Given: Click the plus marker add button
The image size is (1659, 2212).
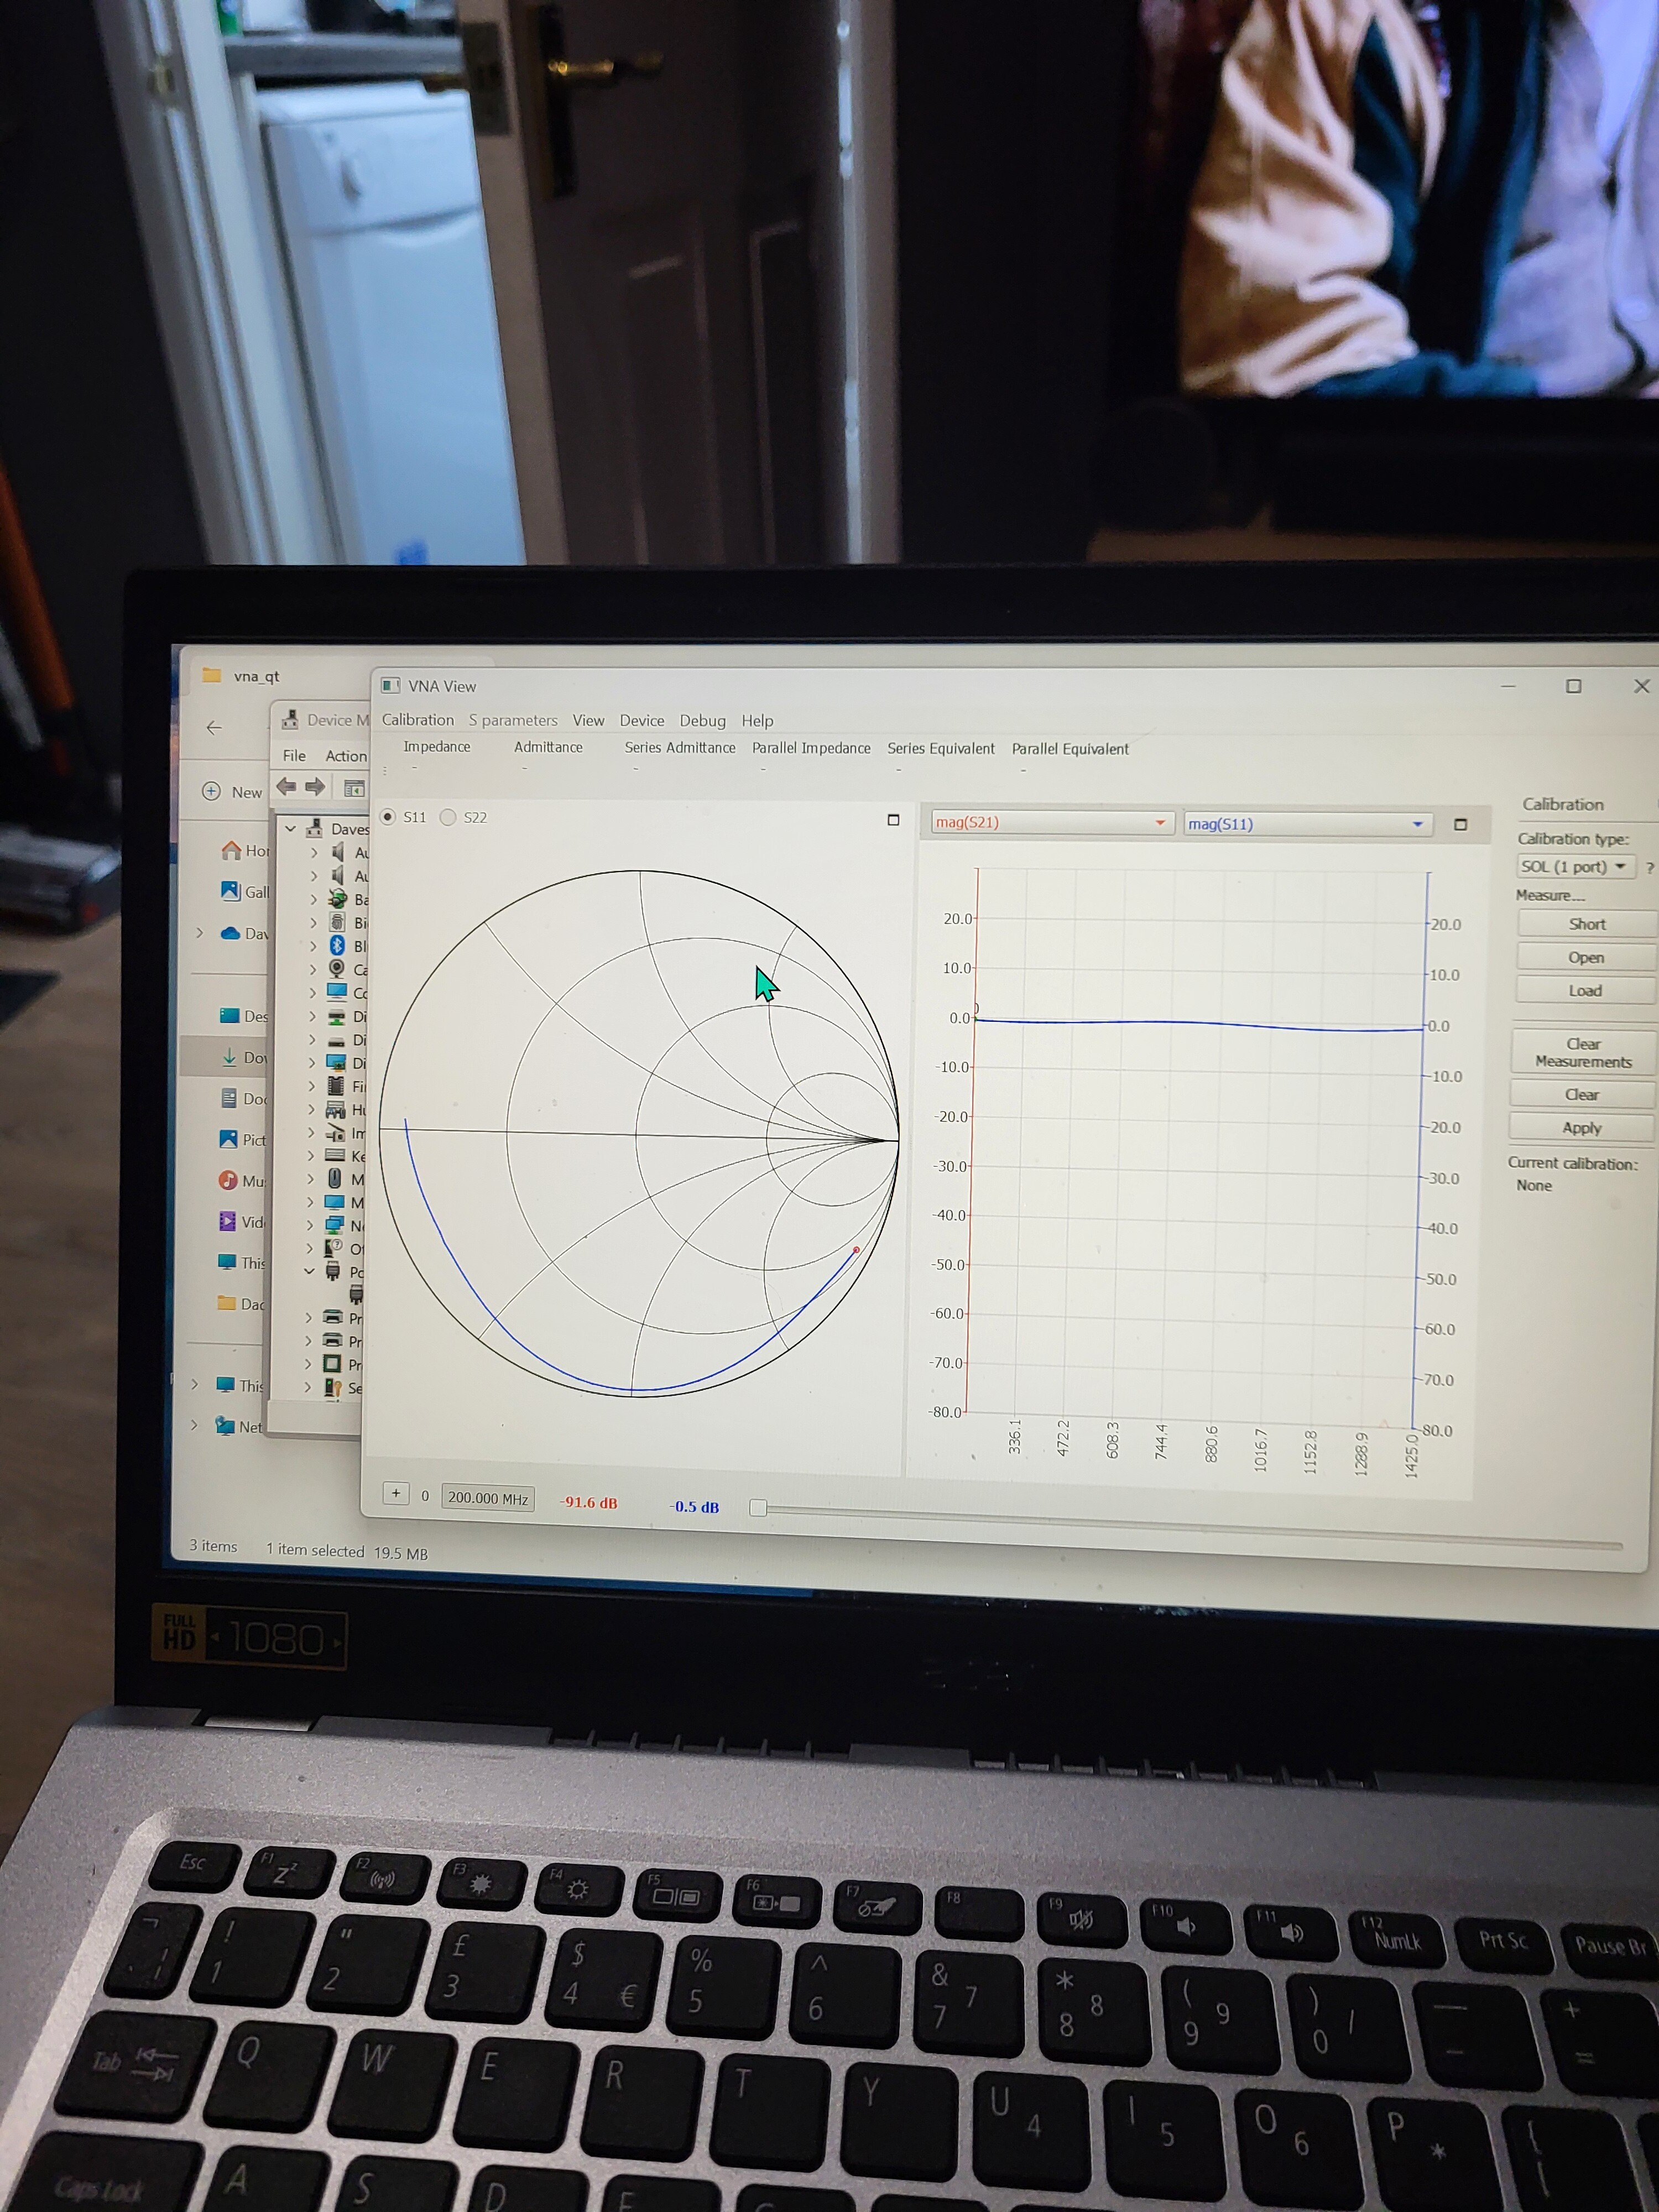Looking at the screenshot, I should click(x=396, y=1494).
